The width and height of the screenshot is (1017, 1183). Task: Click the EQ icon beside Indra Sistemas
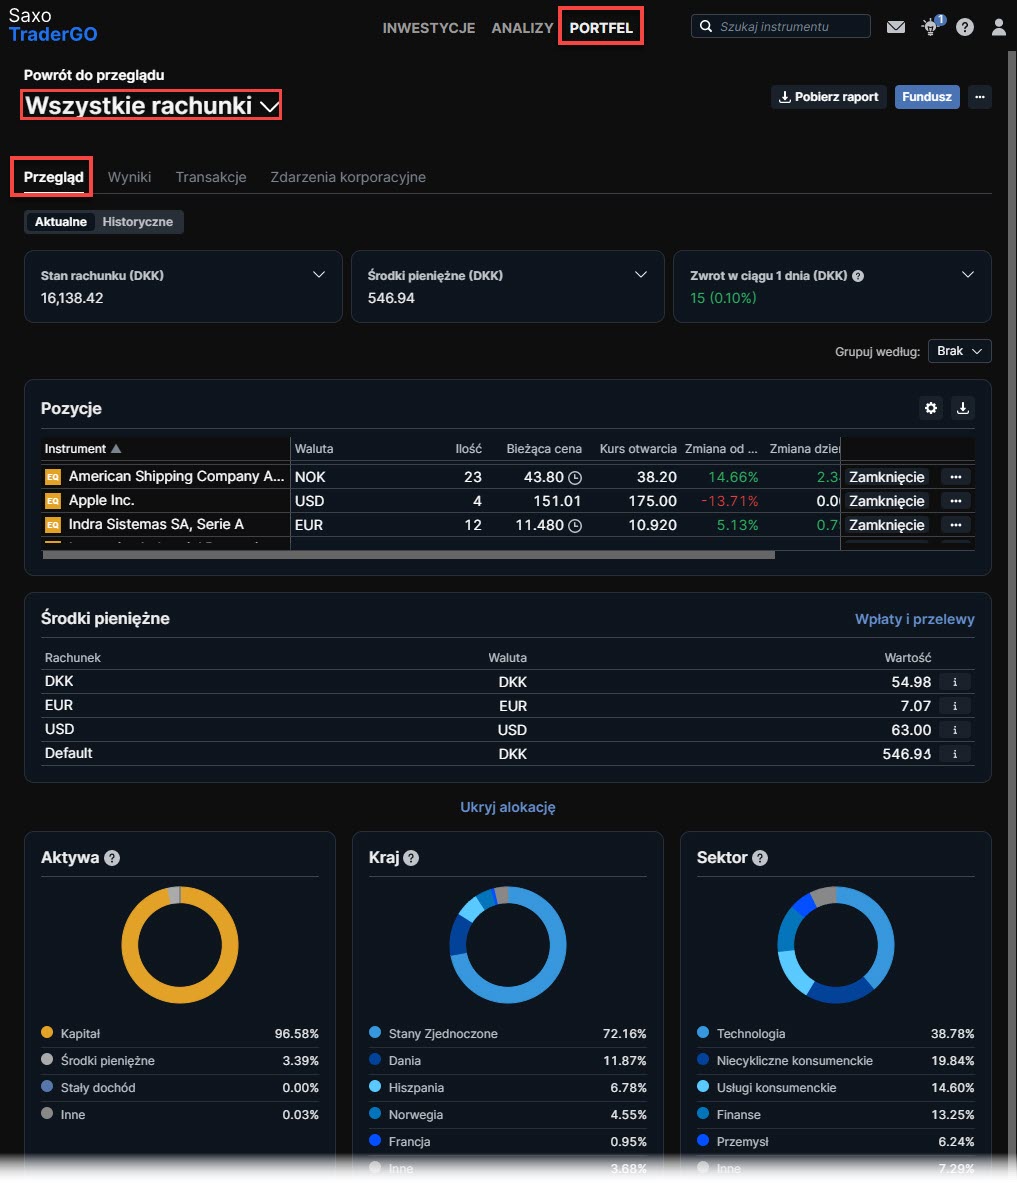click(53, 525)
